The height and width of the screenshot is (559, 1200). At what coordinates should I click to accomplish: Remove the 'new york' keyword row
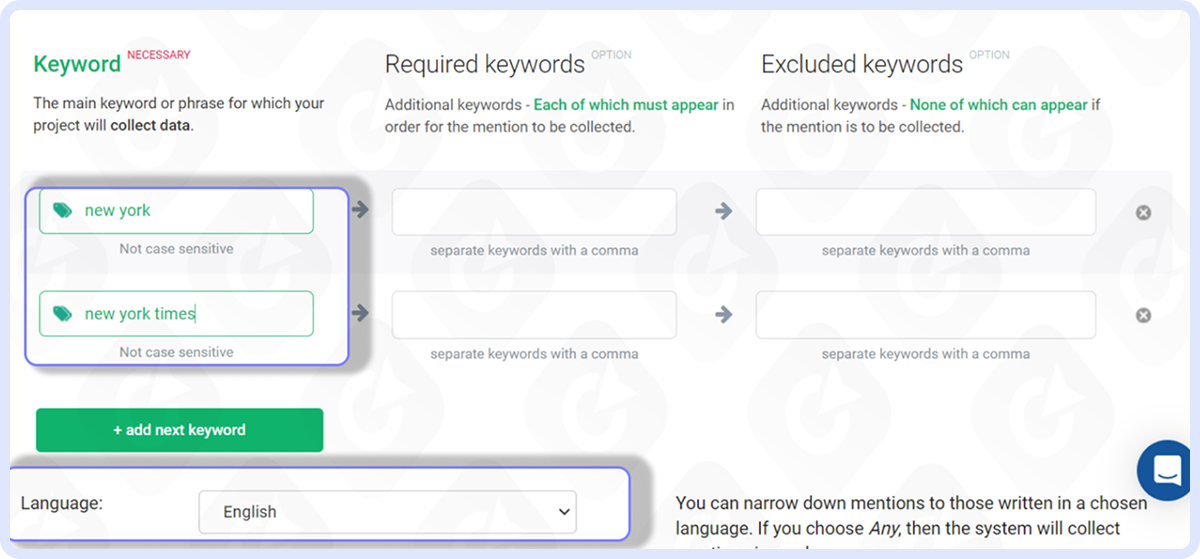(1143, 213)
